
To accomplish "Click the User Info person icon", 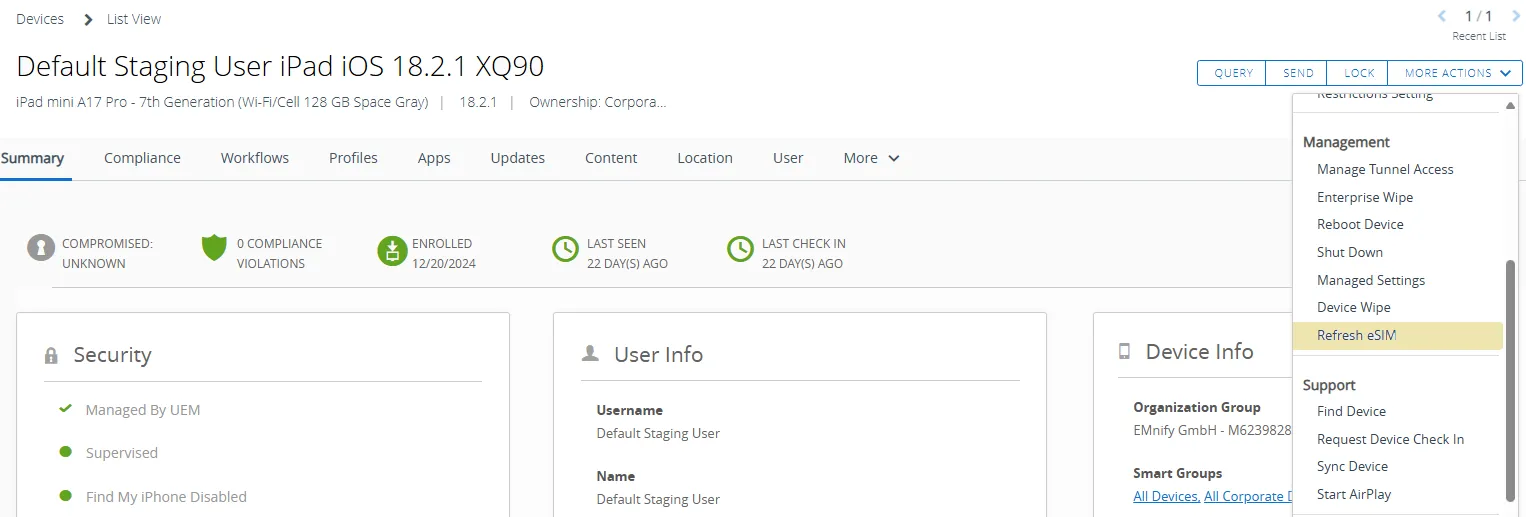I will [590, 353].
